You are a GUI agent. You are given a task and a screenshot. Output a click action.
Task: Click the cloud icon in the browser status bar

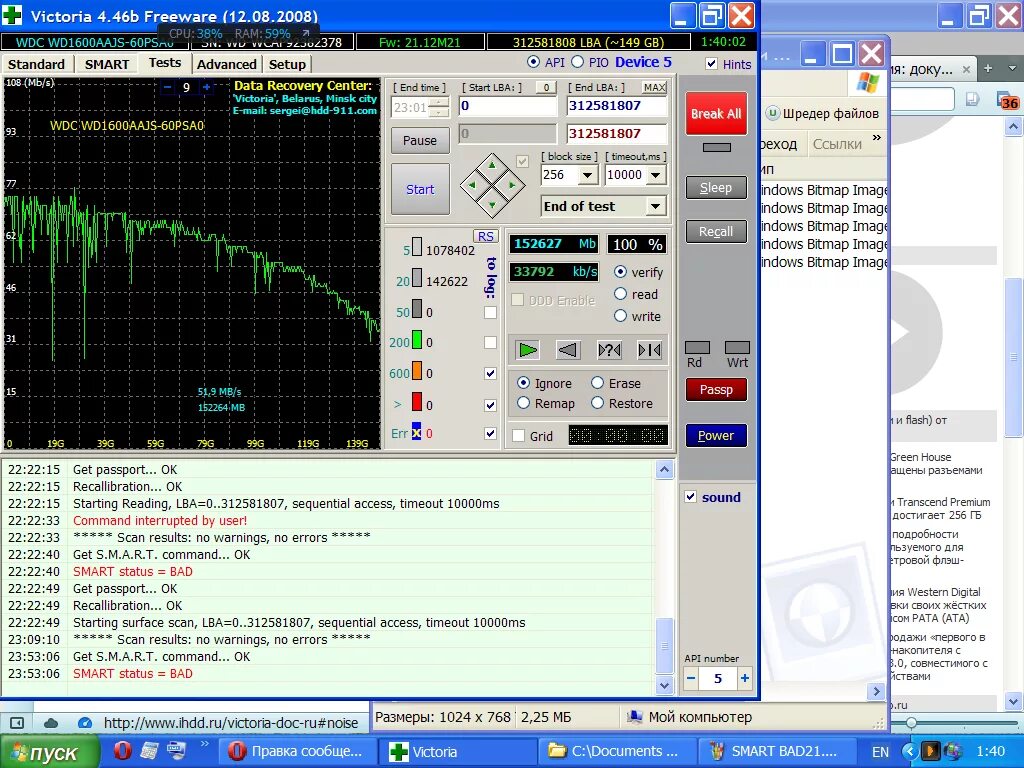click(51, 723)
